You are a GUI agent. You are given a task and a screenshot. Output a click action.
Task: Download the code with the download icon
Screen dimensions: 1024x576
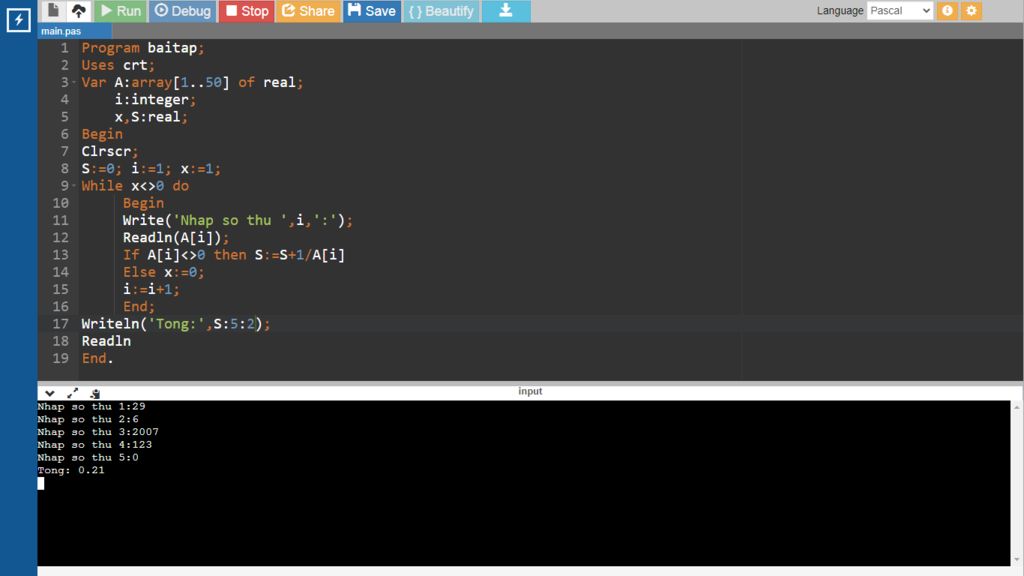(x=505, y=10)
